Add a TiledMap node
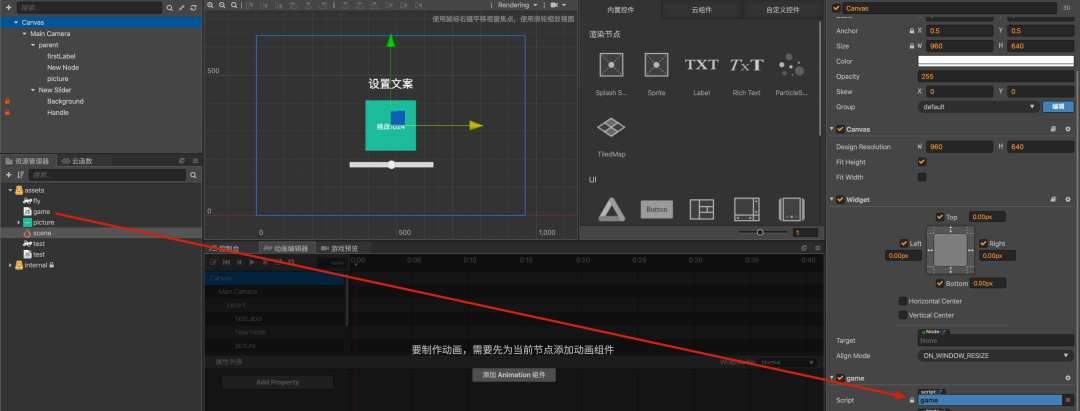Screen dimensions: 1080x411 coord(611,127)
